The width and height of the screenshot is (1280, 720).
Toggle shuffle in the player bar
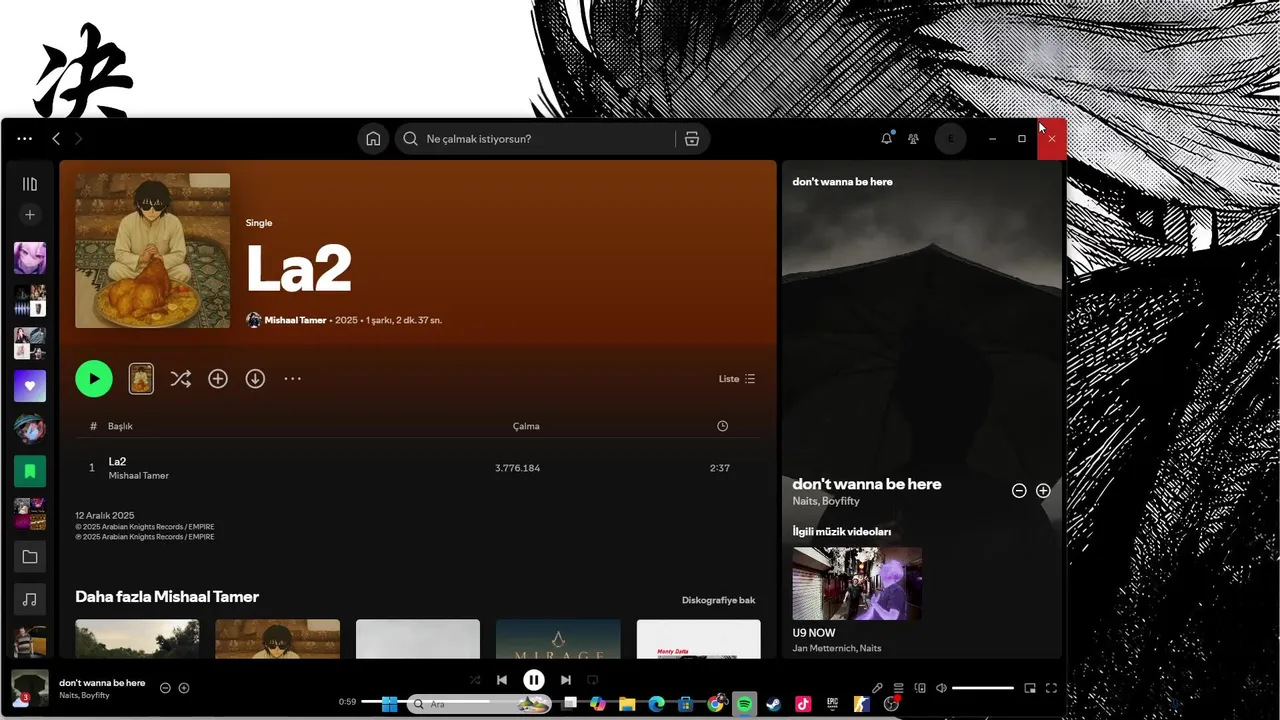pyautogui.click(x=475, y=680)
